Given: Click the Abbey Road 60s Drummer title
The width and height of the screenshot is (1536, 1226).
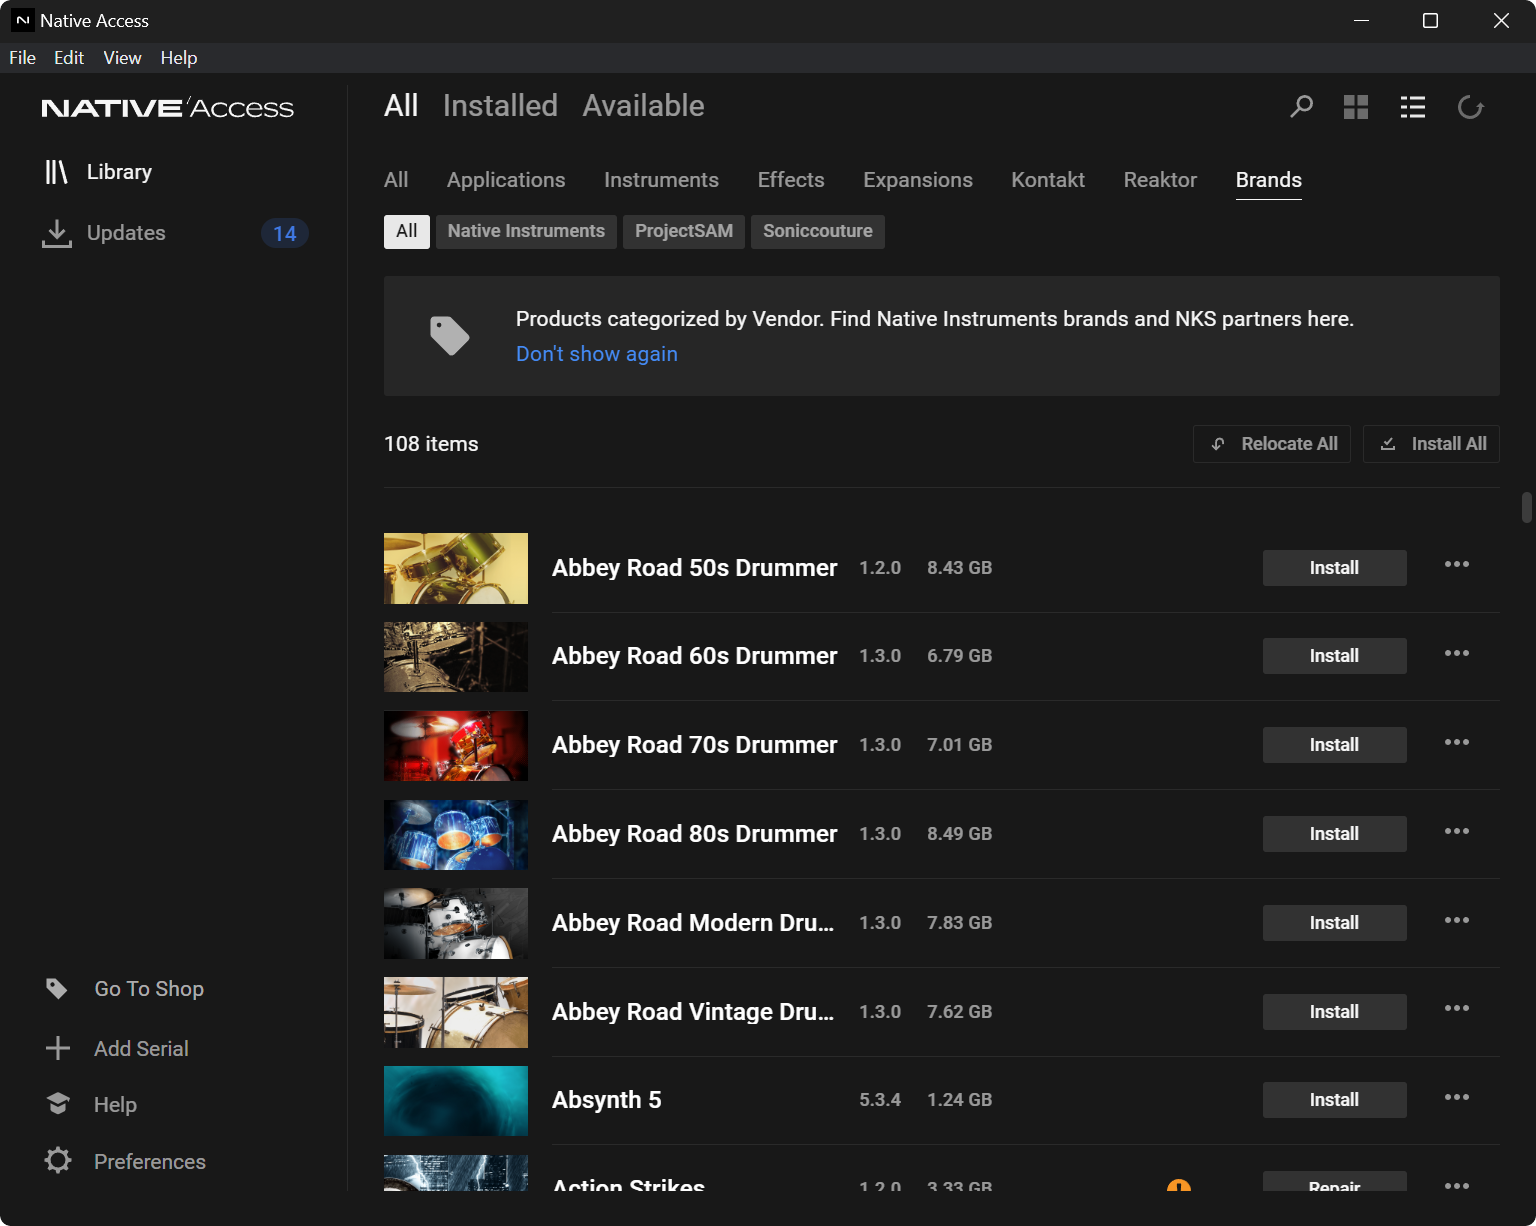Looking at the screenshot, I should point(694,656).
